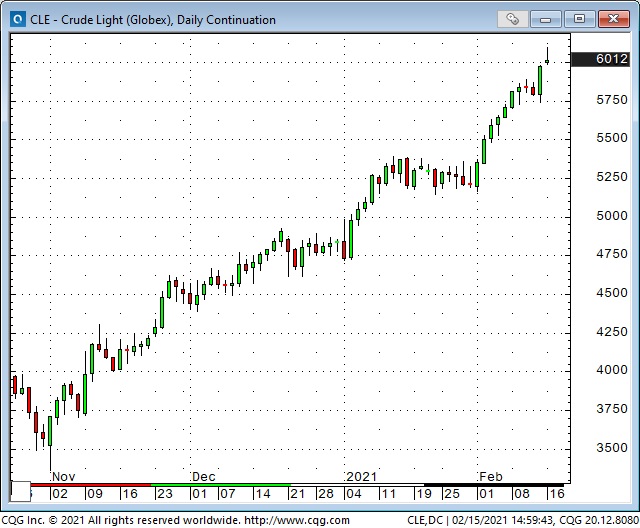Click the 02 date on time axis
Image resolution: width=640 pixels, height=528 pixels.
tap(60, 494)
